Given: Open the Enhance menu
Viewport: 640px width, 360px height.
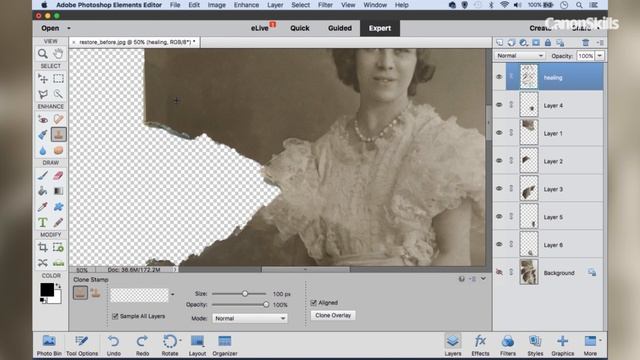Looking at the screenshot, I should click(246, 5).
